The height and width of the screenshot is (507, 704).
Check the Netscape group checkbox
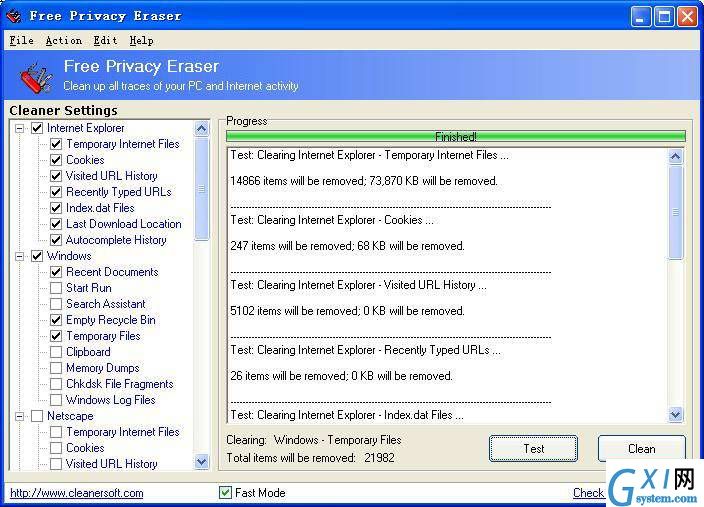[x=37, y=416]
